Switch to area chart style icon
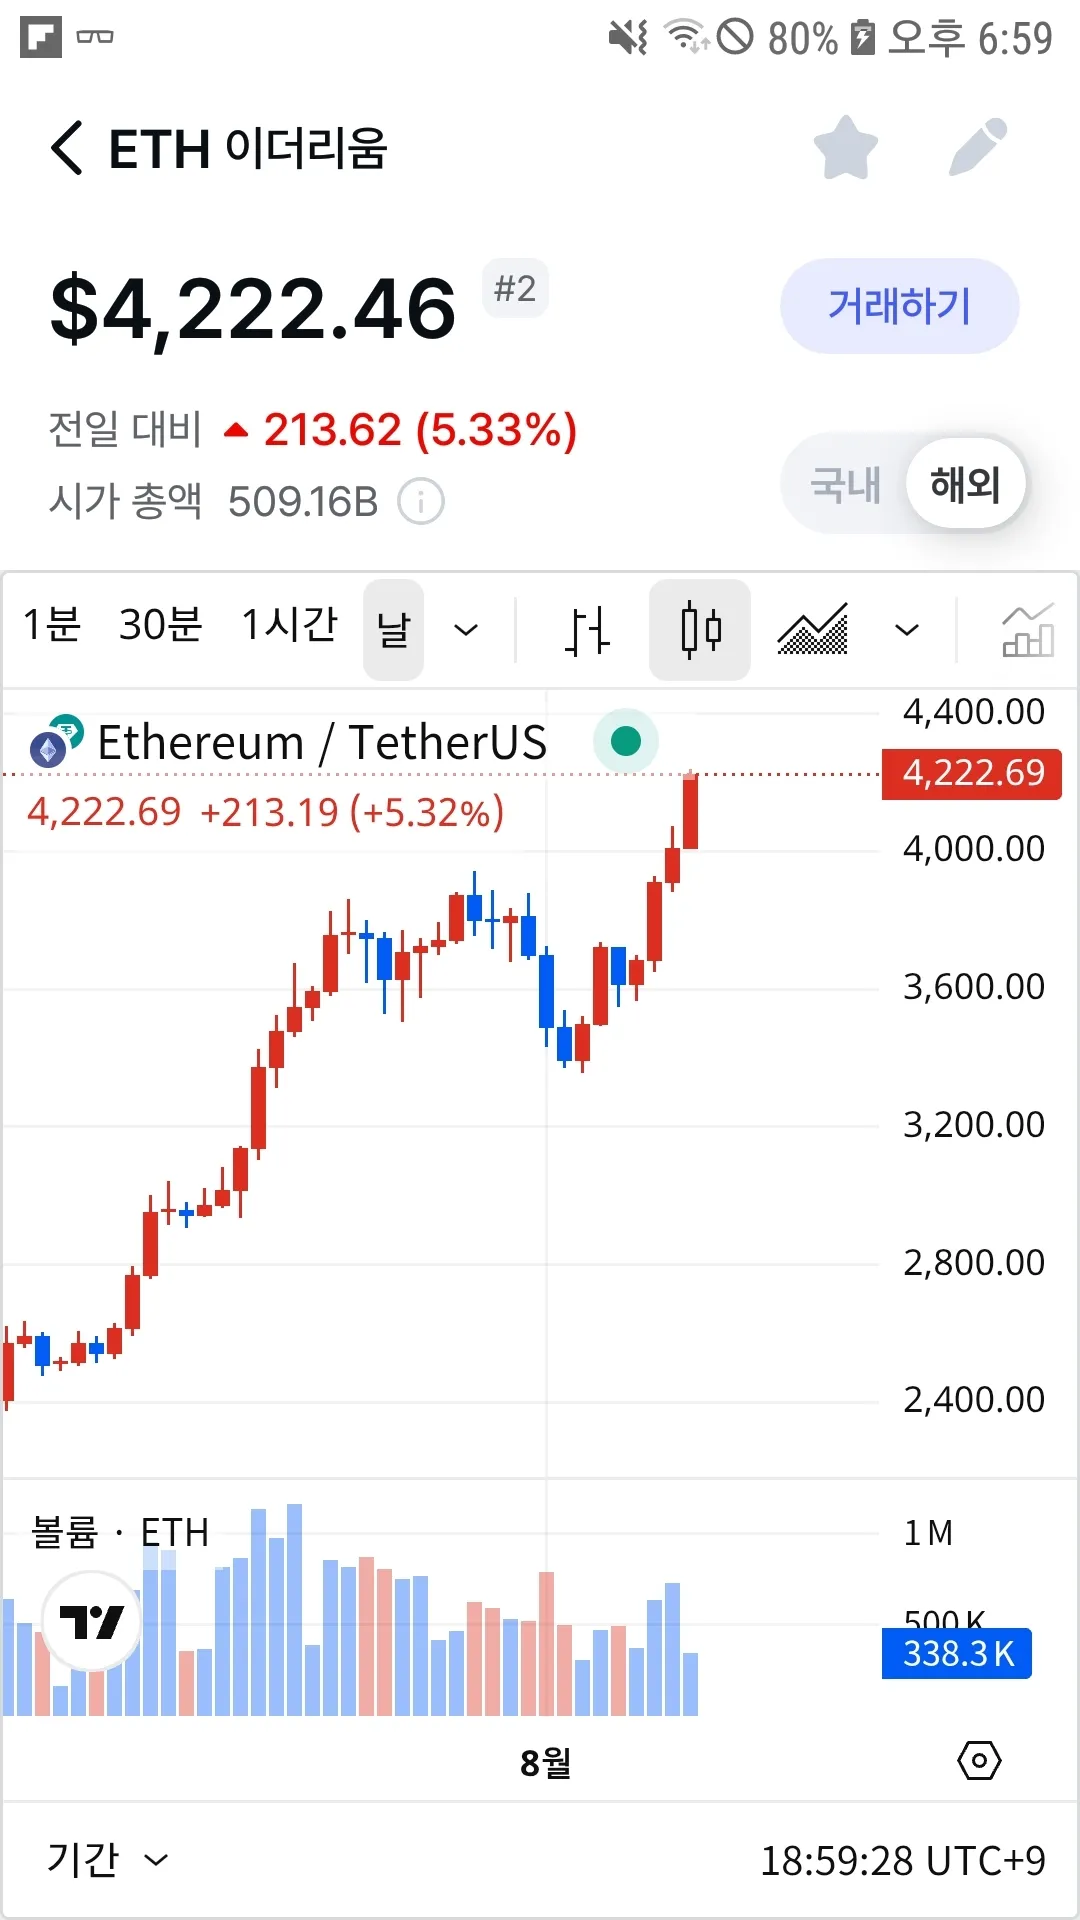Viewport: 1080px width, 1920px height. (813, 630)
